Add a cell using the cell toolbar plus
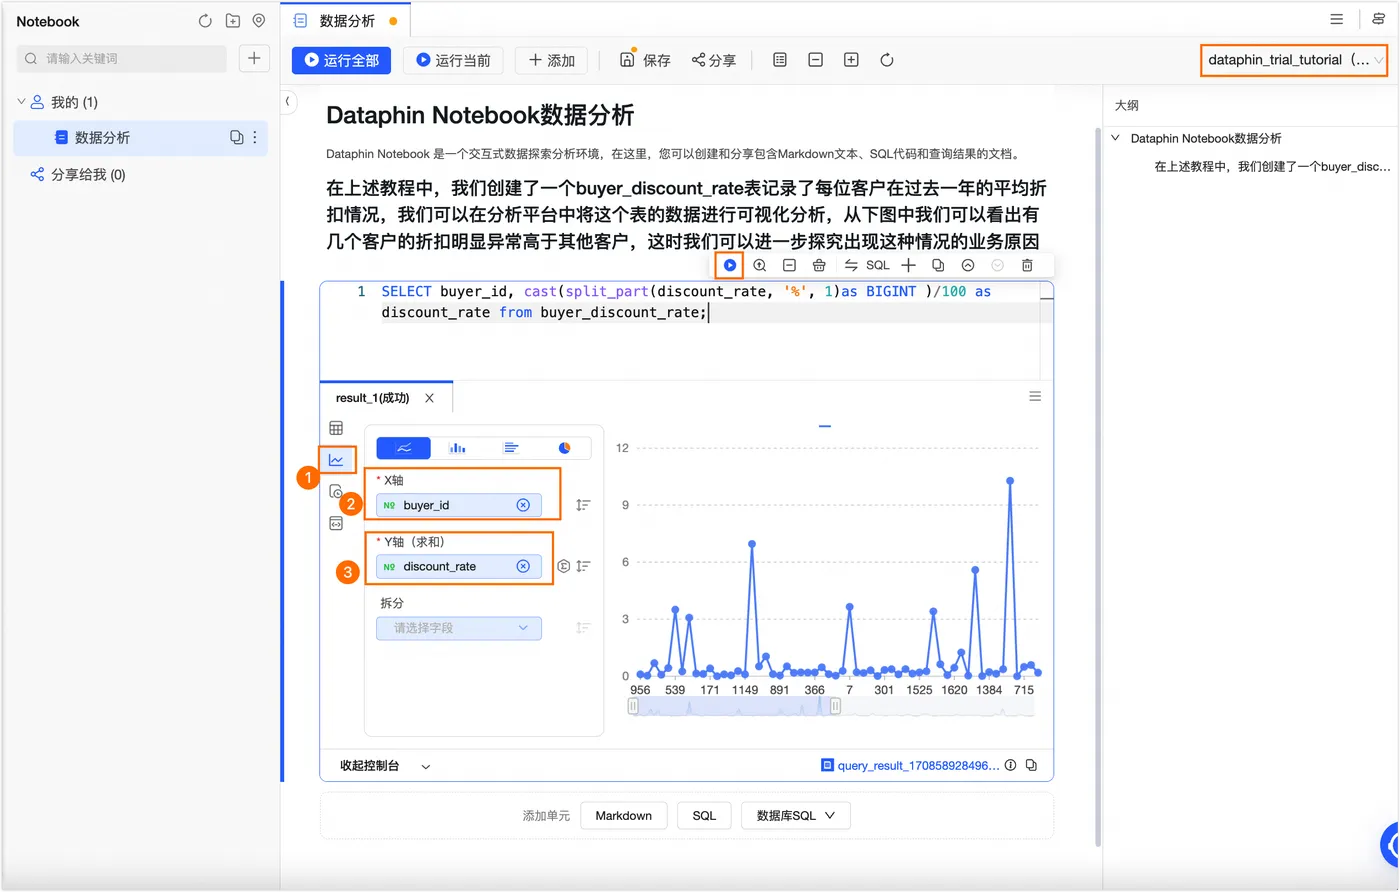Viewport: 1400px width, 892px height. point(908,265)
